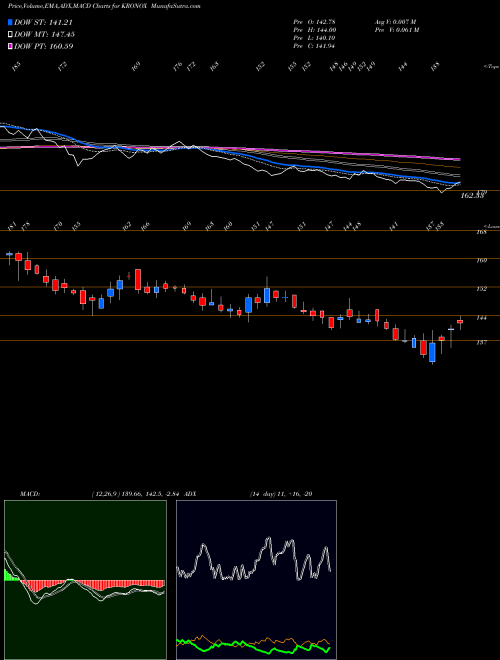
Task: Click the 'ADX' panel label
Action: [x=190, y=494]
